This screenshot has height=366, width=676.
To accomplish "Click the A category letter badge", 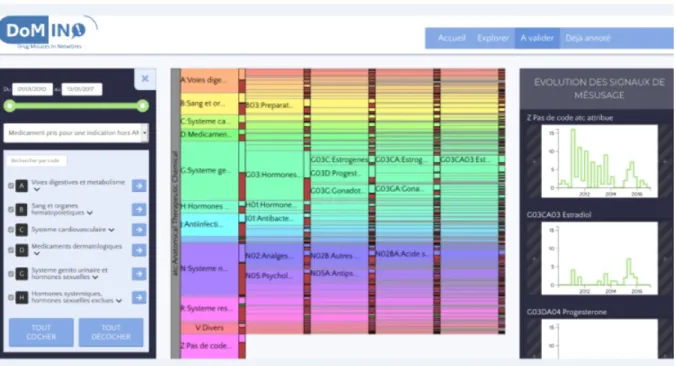I will coord(22,186).
